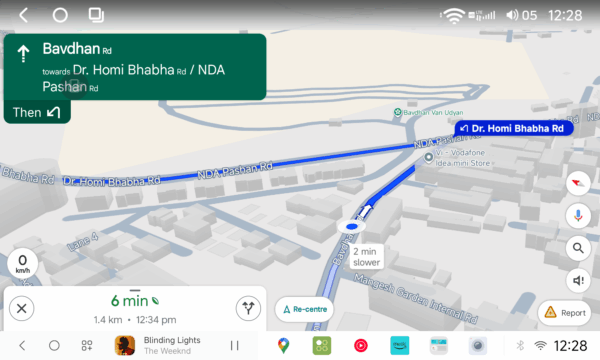Screen dimensions: 600x360
Task: Tap the Then turn-left step preview
Action: click(x=37, y=112)
